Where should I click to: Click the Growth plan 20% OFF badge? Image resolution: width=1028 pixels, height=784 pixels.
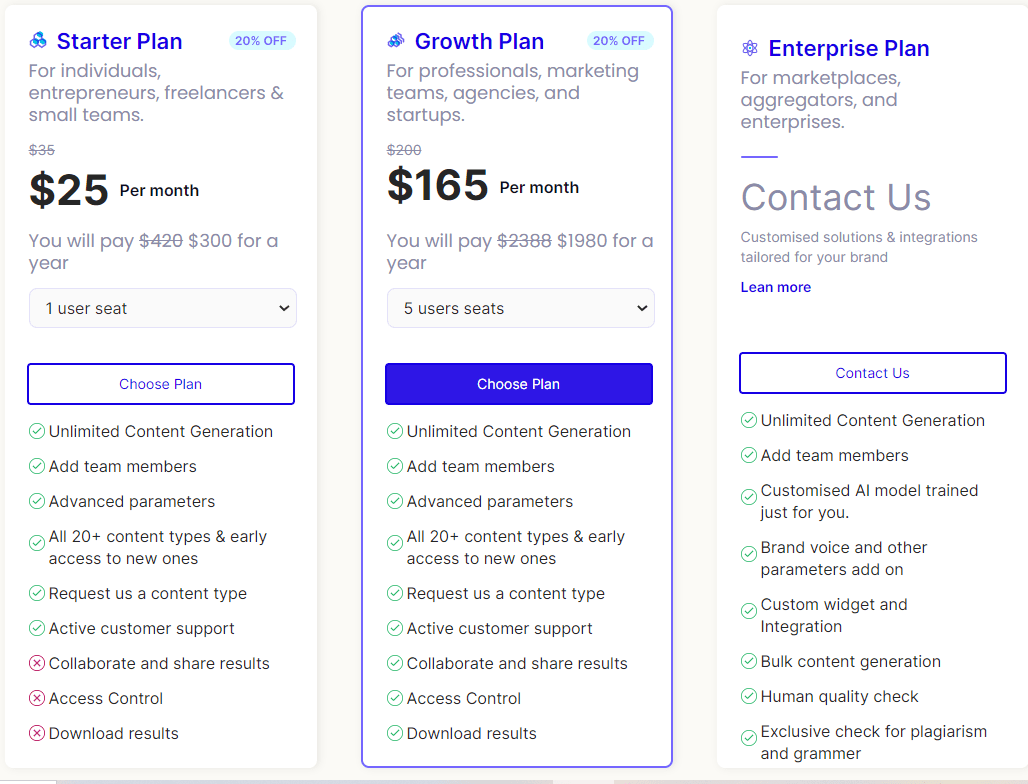619,41
